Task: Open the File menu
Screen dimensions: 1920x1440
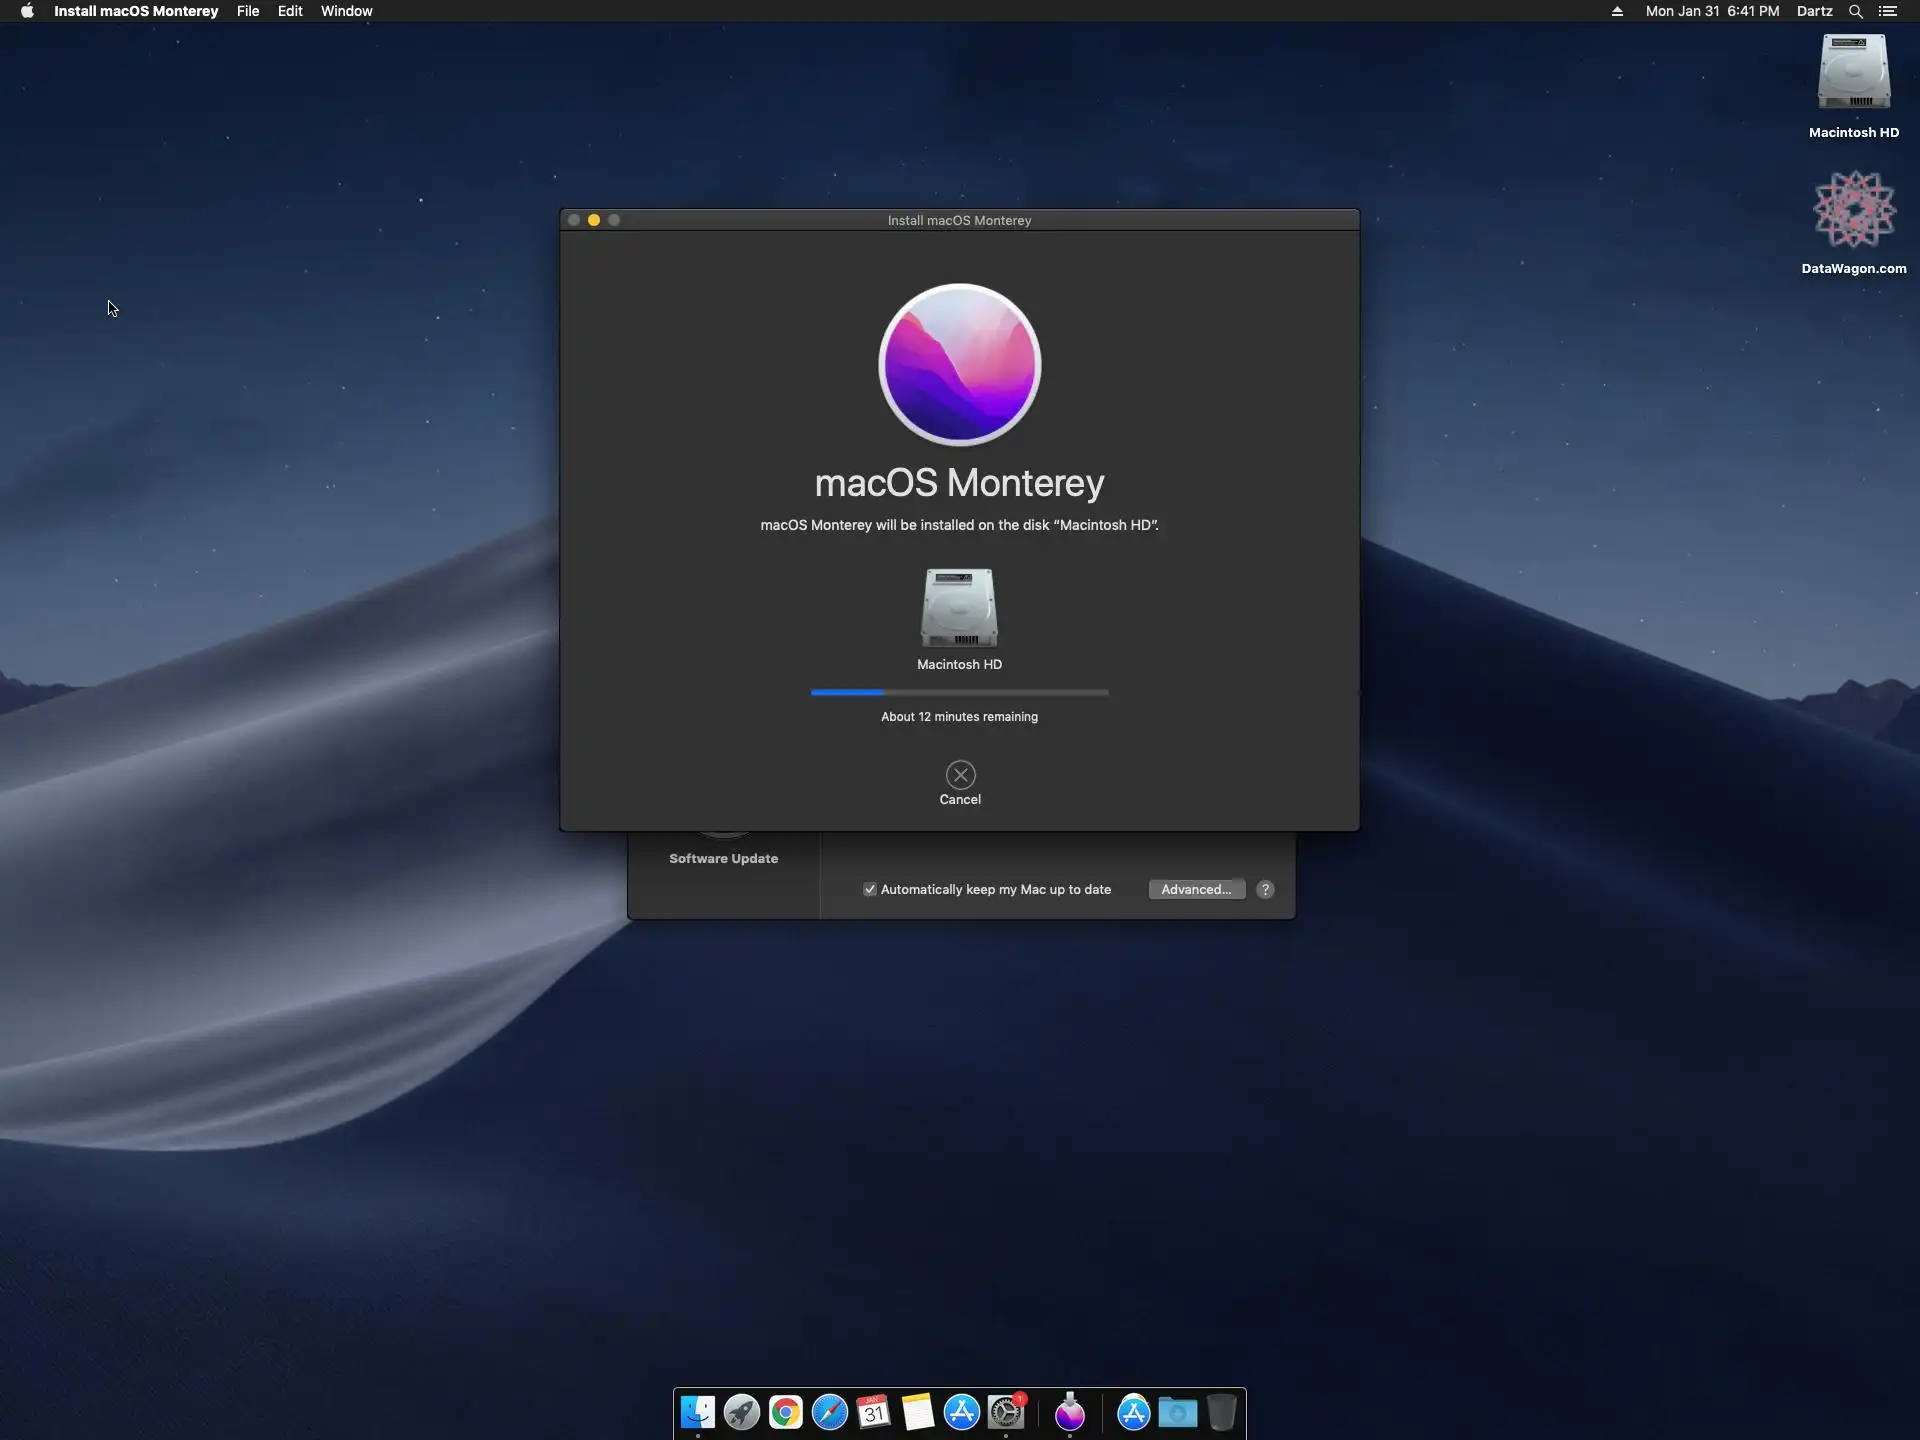Action: click(248, 11)
